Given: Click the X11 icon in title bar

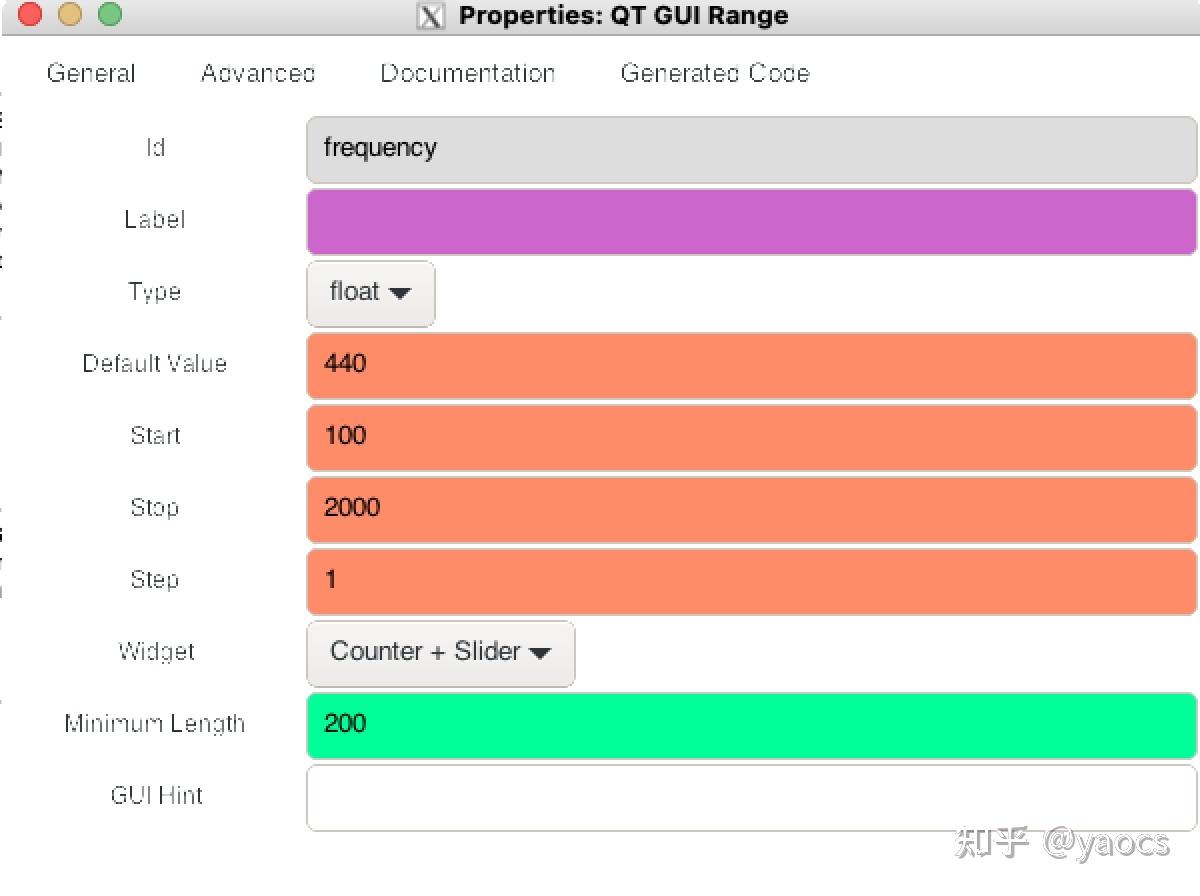Looking at the screenshot, I should coord(430,16).
